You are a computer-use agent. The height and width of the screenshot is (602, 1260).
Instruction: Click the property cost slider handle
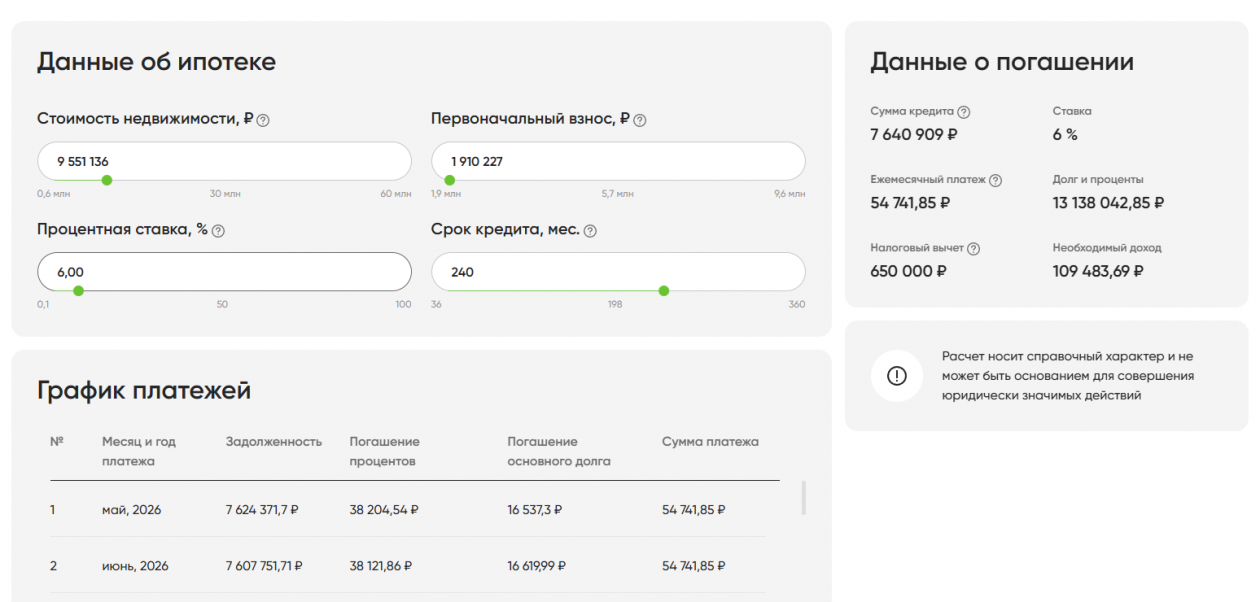pos(107,180)
